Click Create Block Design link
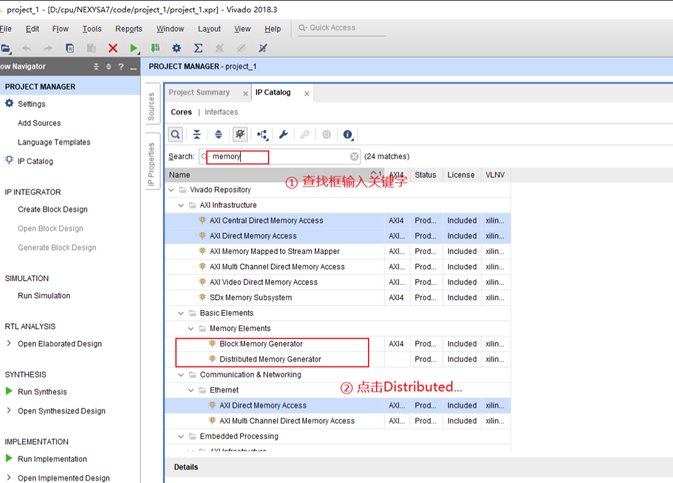The image size is (673, 483). point(52,209)
